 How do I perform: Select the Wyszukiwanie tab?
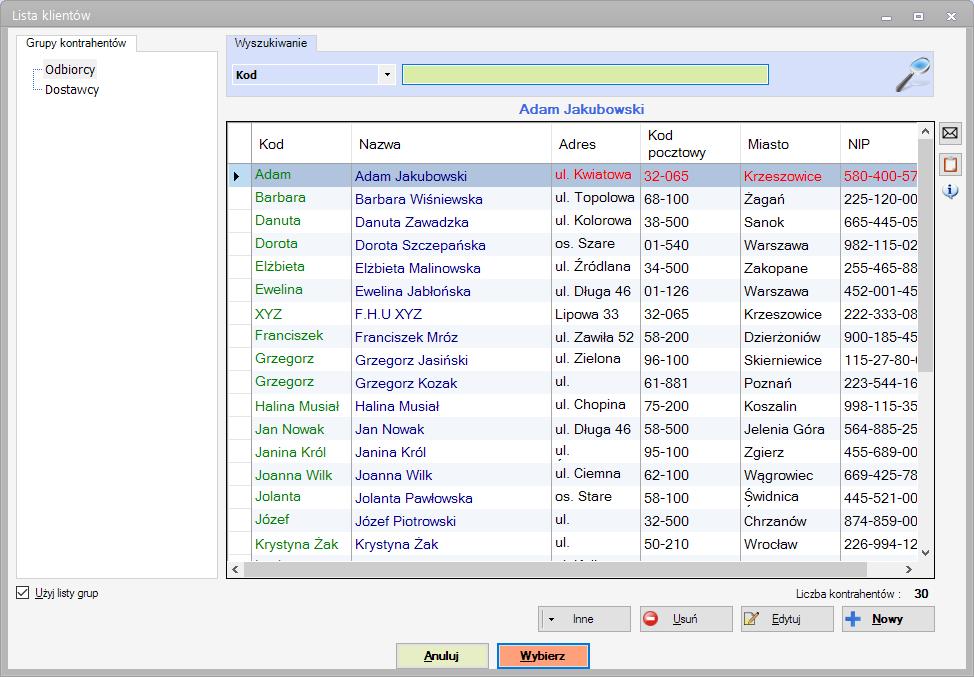[271, 43]
